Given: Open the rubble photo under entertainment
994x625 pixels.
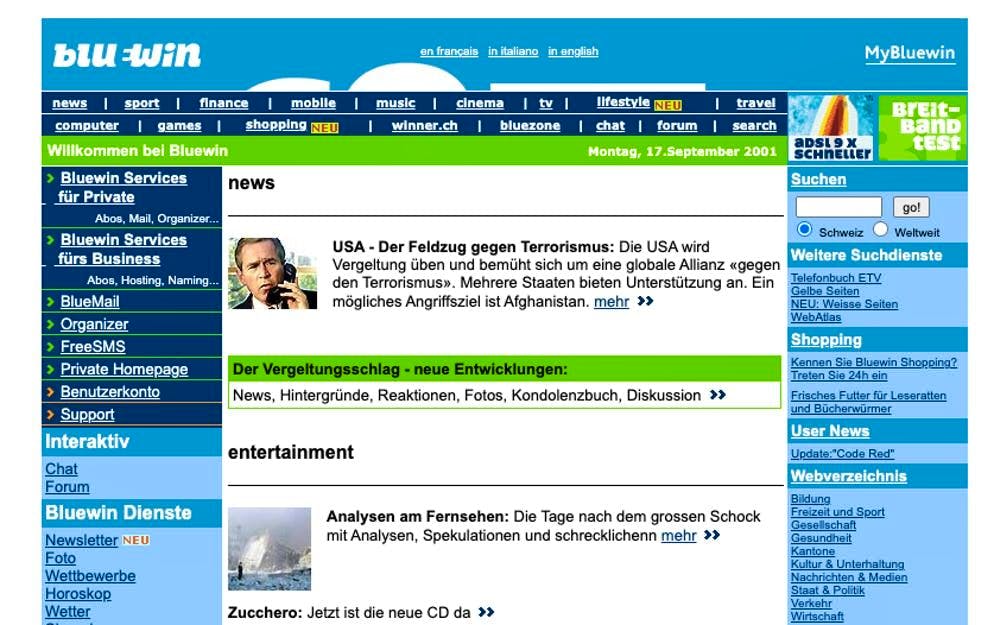Looking at the screenshot, I should pos(269,549).
